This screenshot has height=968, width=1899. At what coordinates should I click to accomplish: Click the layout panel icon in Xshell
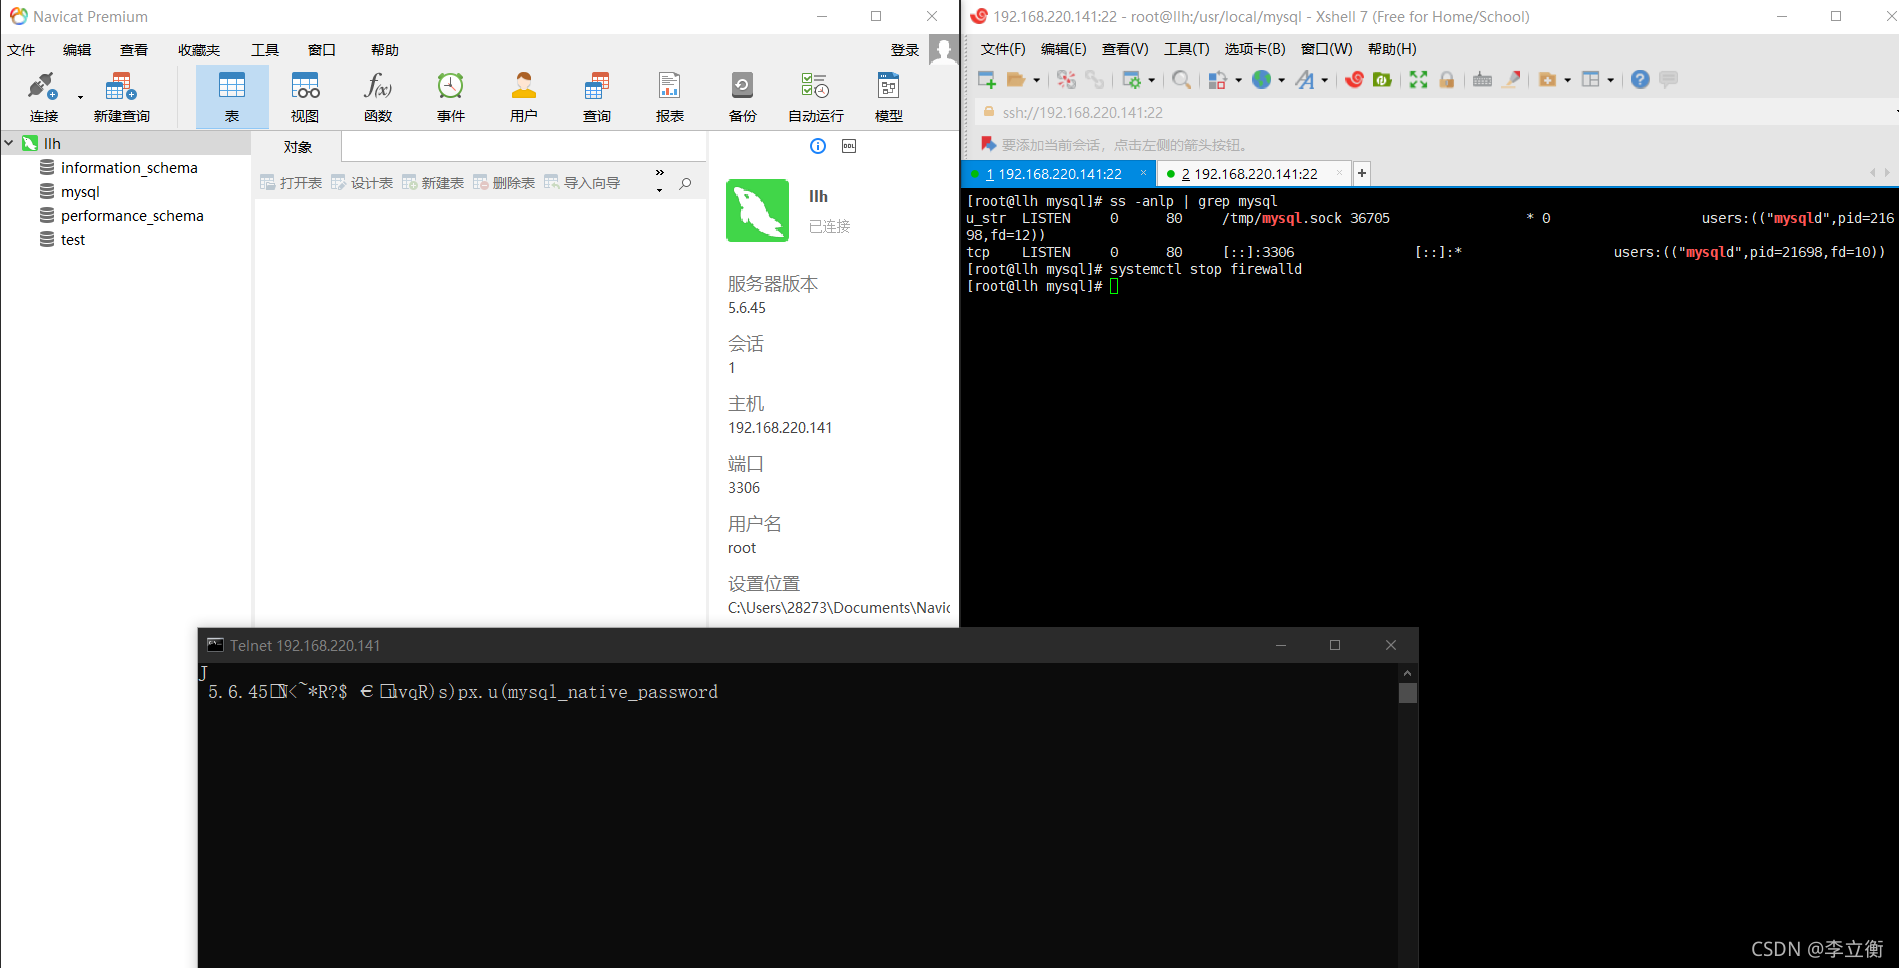[1591, 80]
